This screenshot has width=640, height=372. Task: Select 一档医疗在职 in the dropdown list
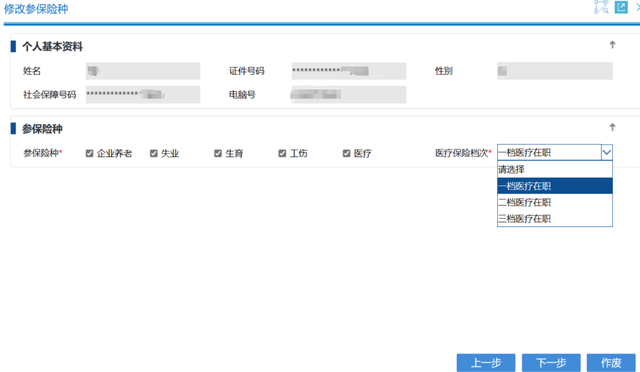coord(555,186)
